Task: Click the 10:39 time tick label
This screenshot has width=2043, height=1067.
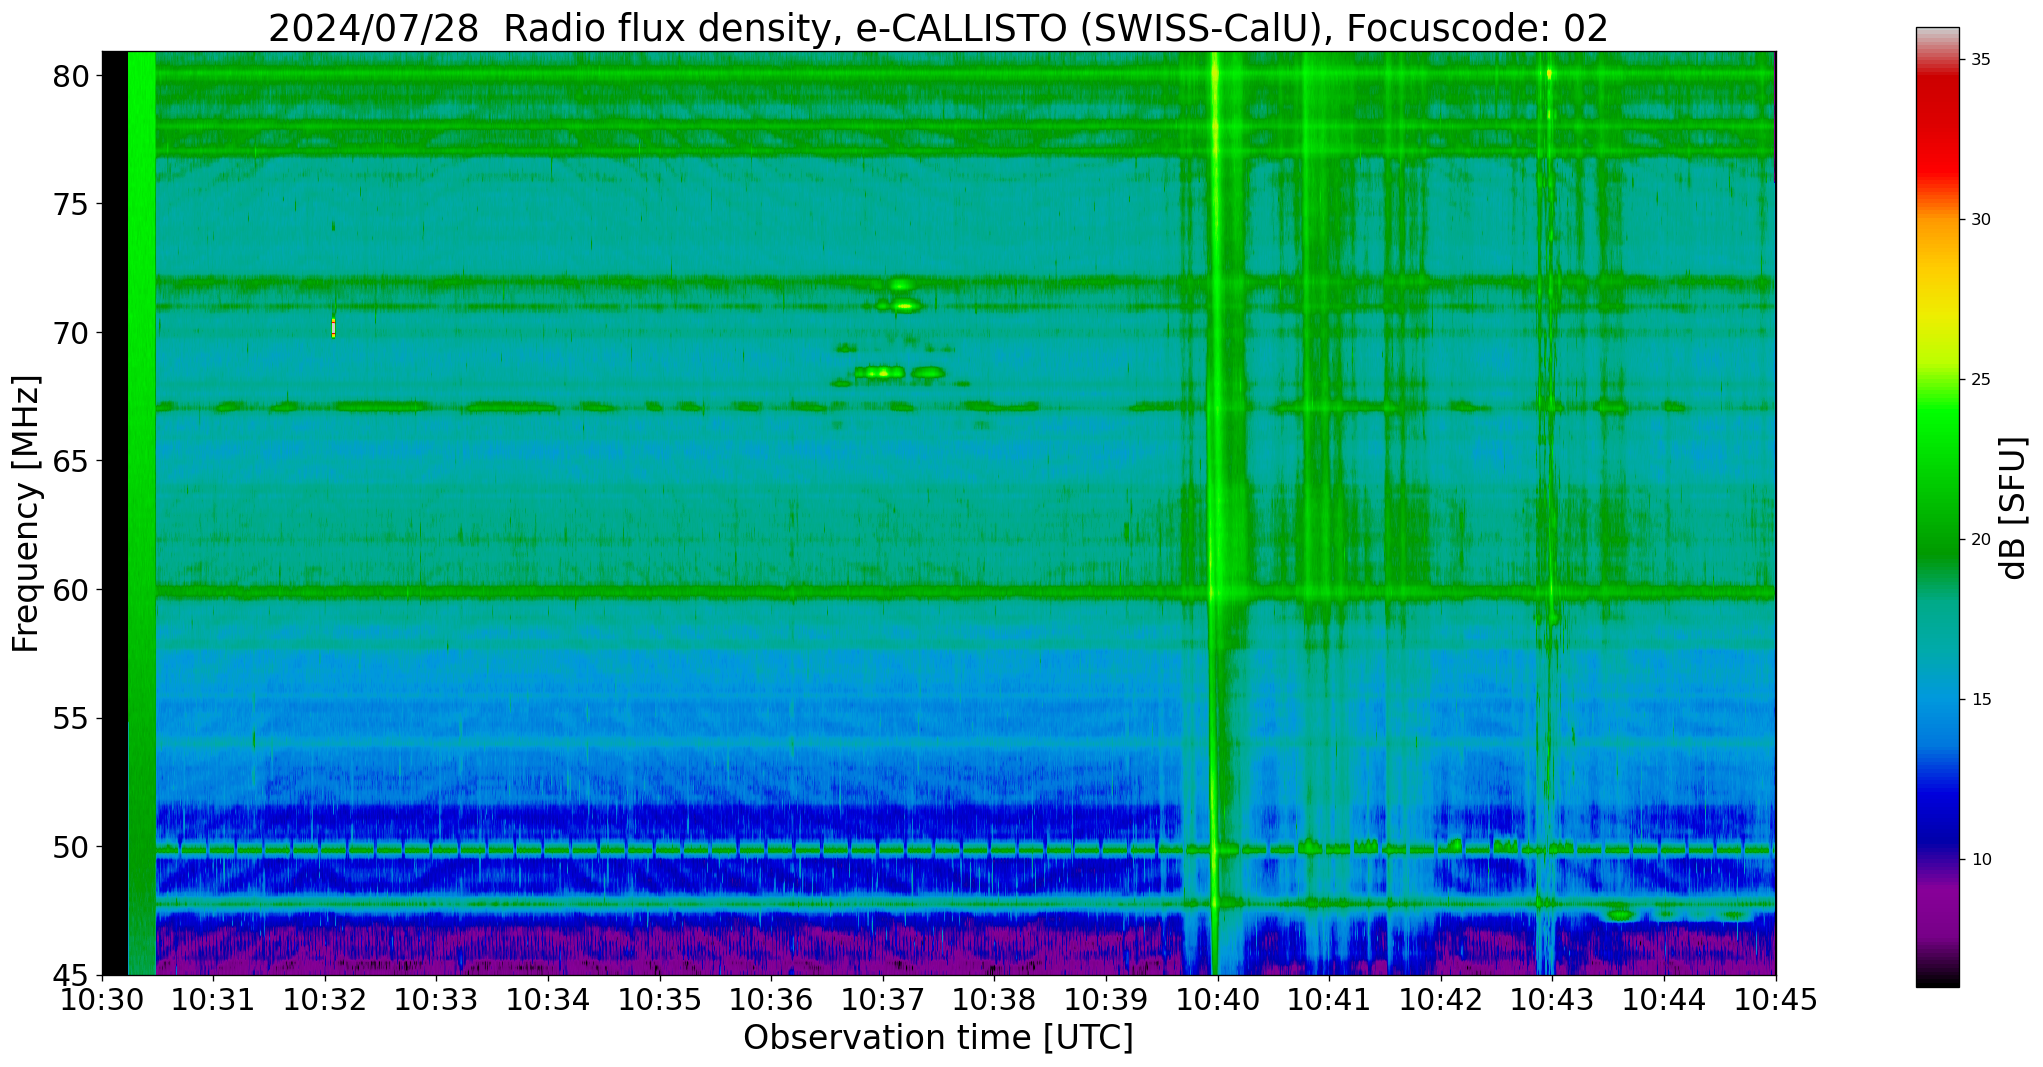Action: pyautogui.click(x=1106, y=1000)
